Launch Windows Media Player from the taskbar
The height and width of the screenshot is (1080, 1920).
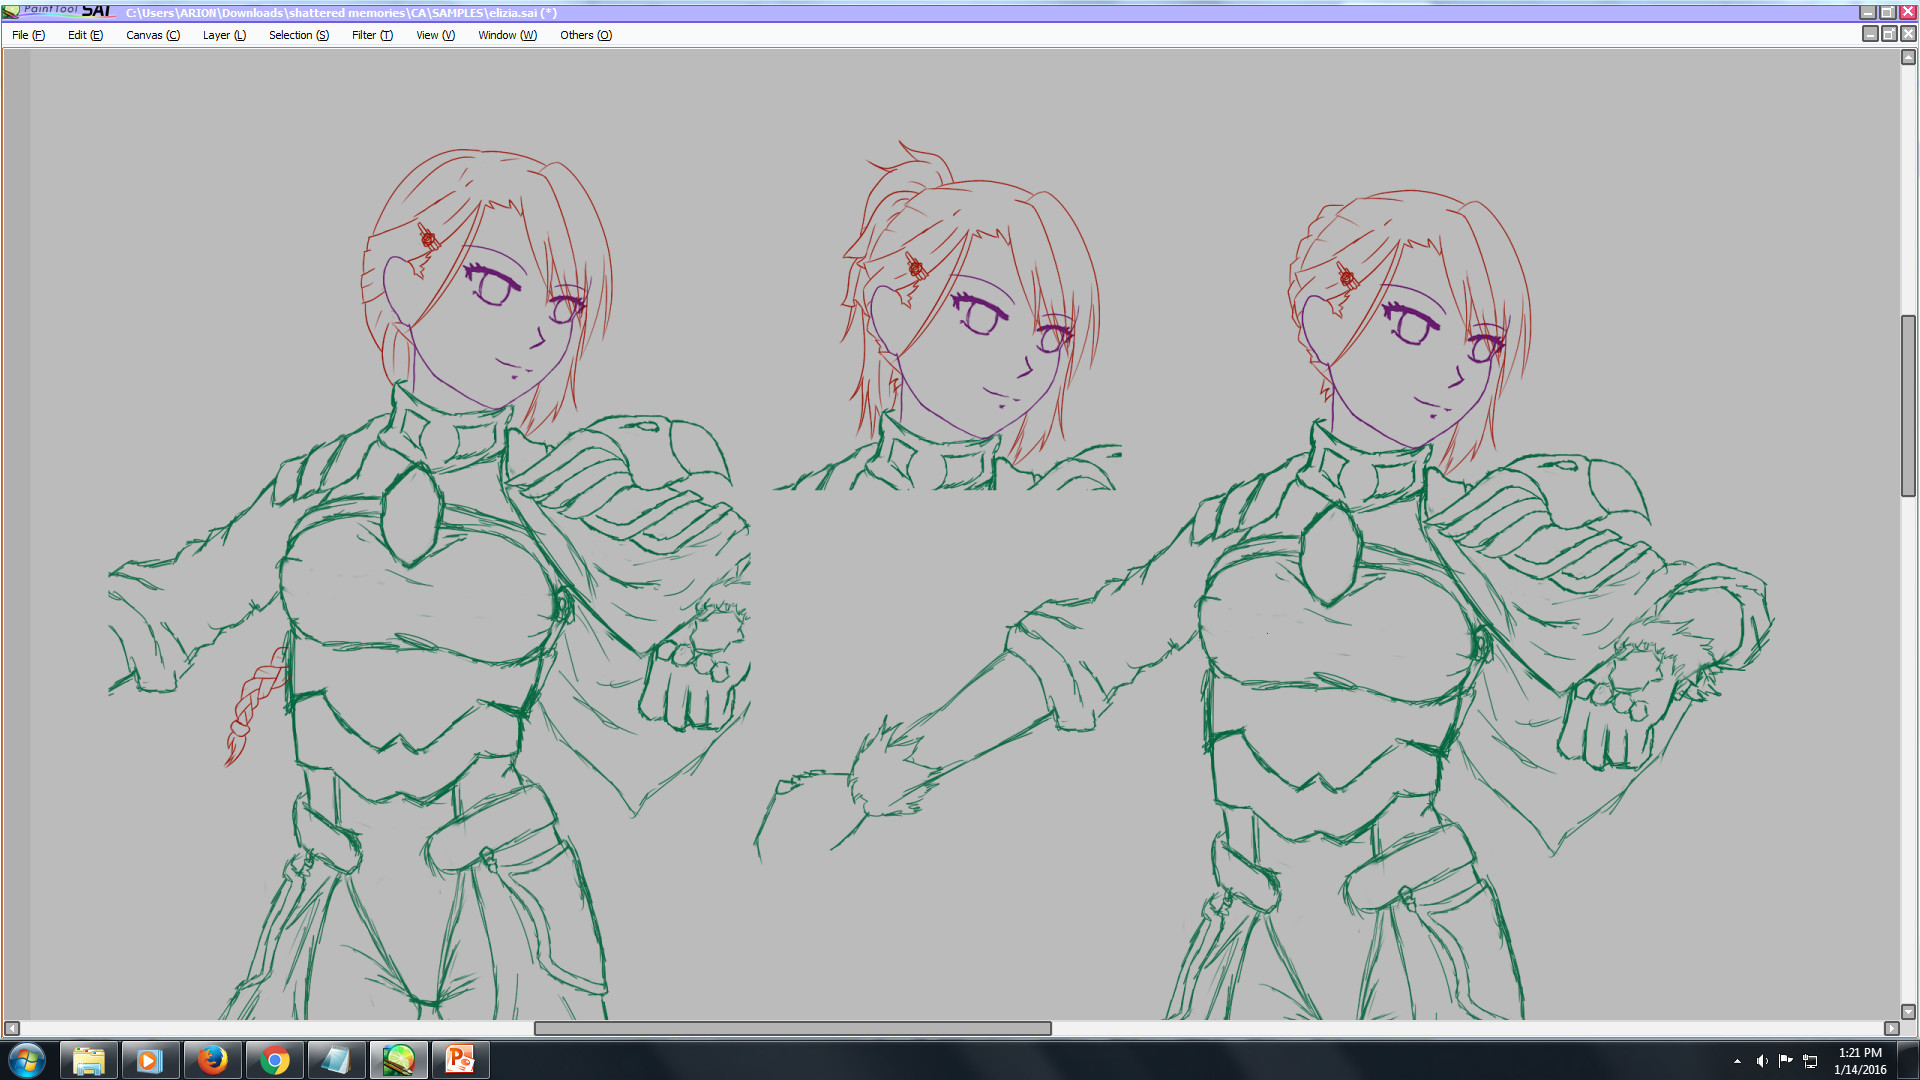150,1059
